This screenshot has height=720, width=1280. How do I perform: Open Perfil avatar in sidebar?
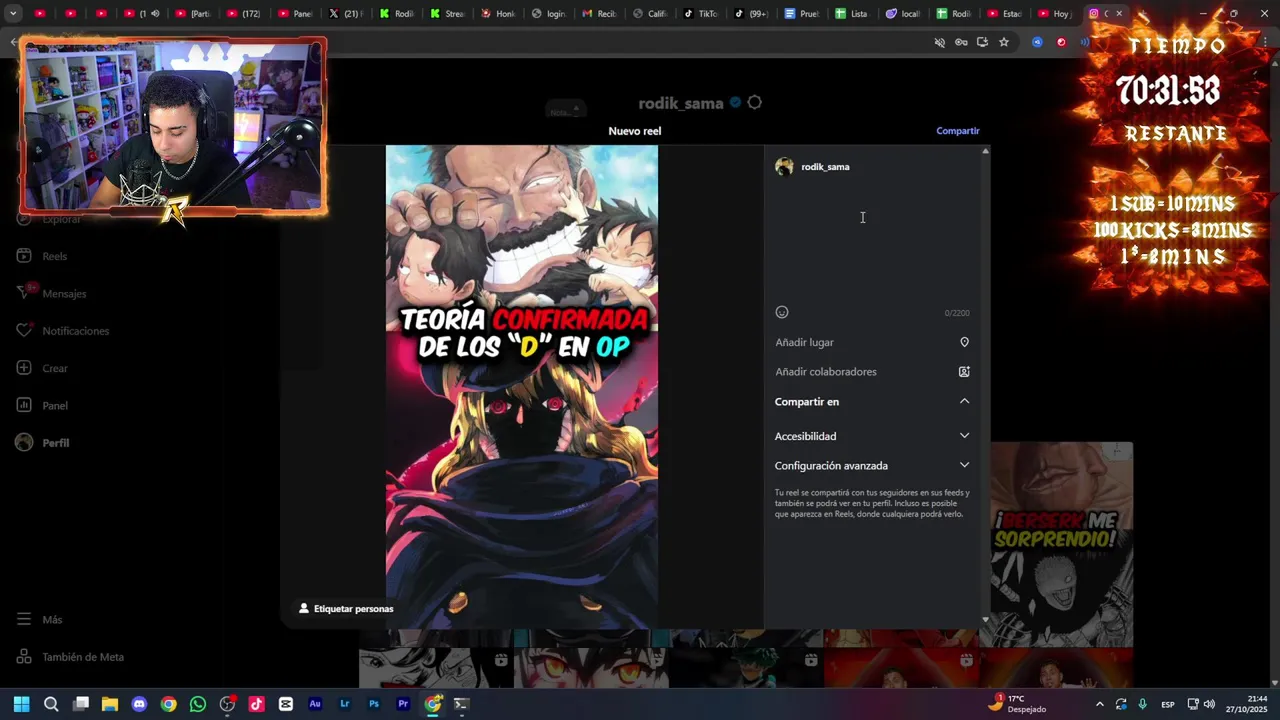24,443
